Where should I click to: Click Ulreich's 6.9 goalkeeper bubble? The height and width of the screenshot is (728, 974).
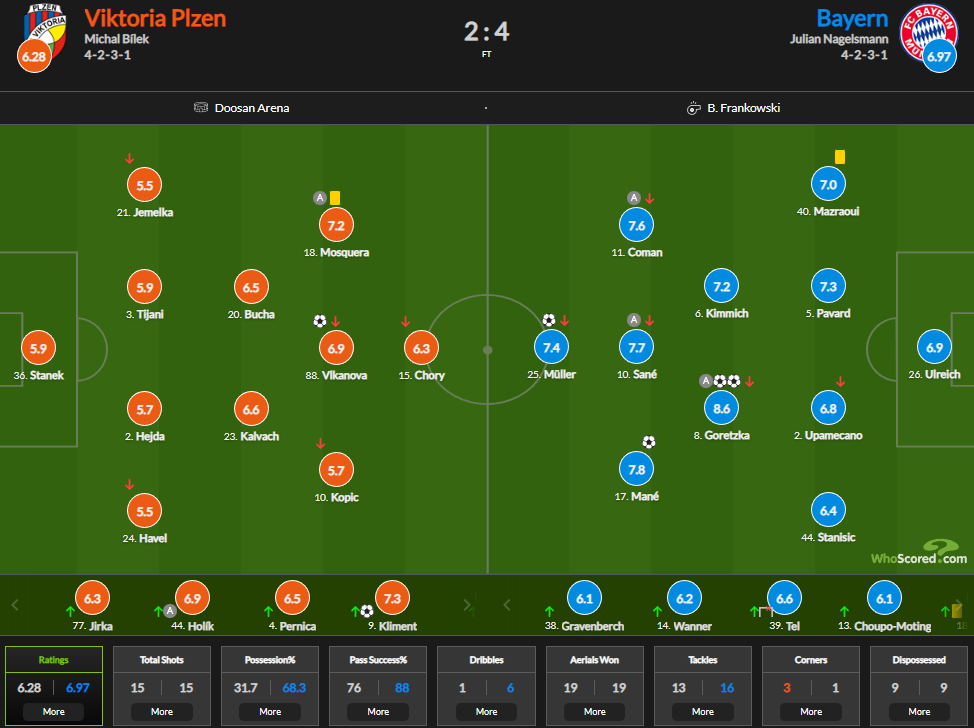(934, 347)
